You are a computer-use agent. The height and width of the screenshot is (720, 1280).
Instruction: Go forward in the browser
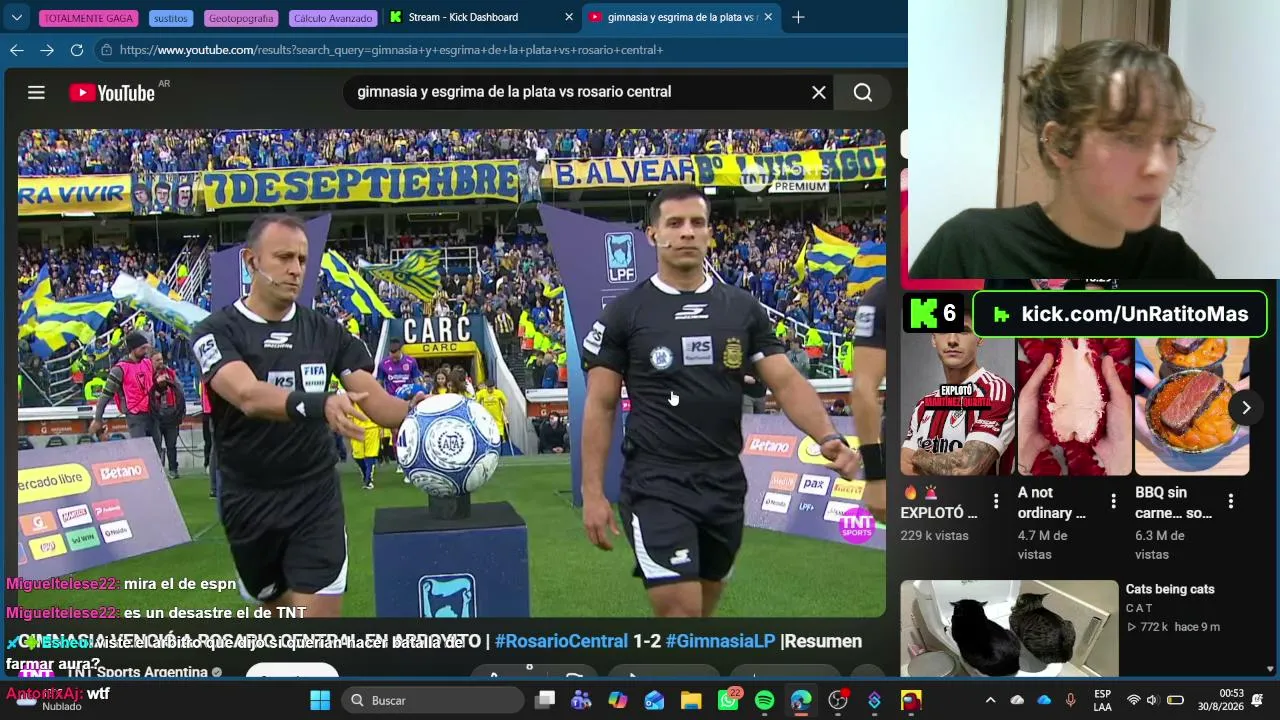click(47, 50)
